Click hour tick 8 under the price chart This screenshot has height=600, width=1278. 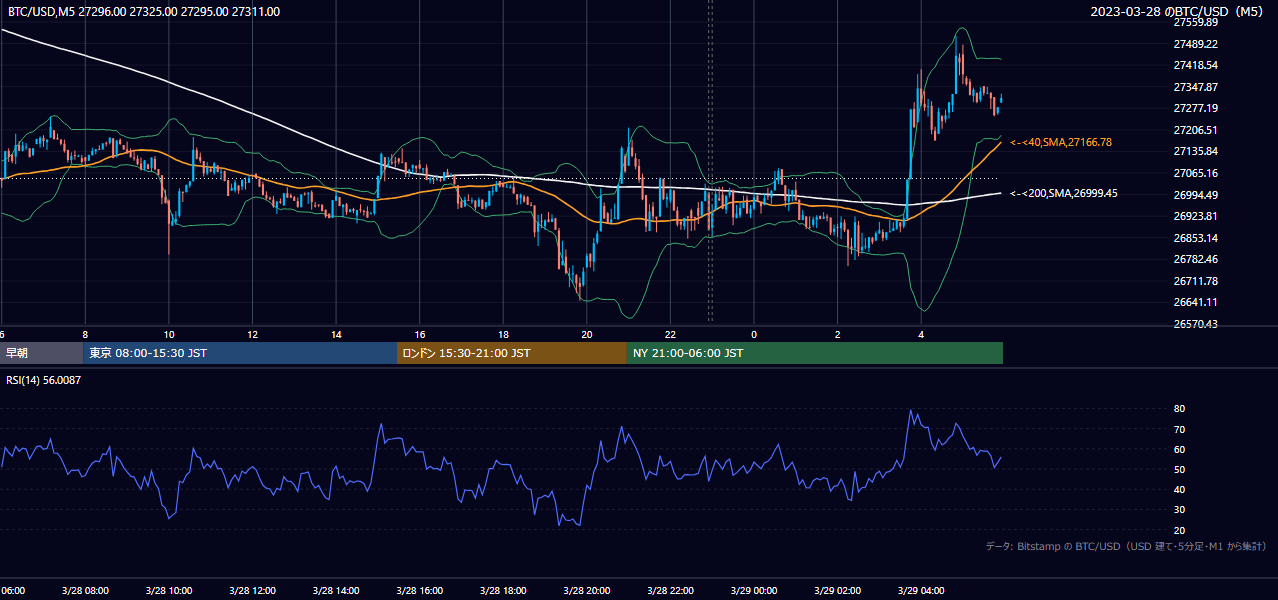click(x=85, y=334)
